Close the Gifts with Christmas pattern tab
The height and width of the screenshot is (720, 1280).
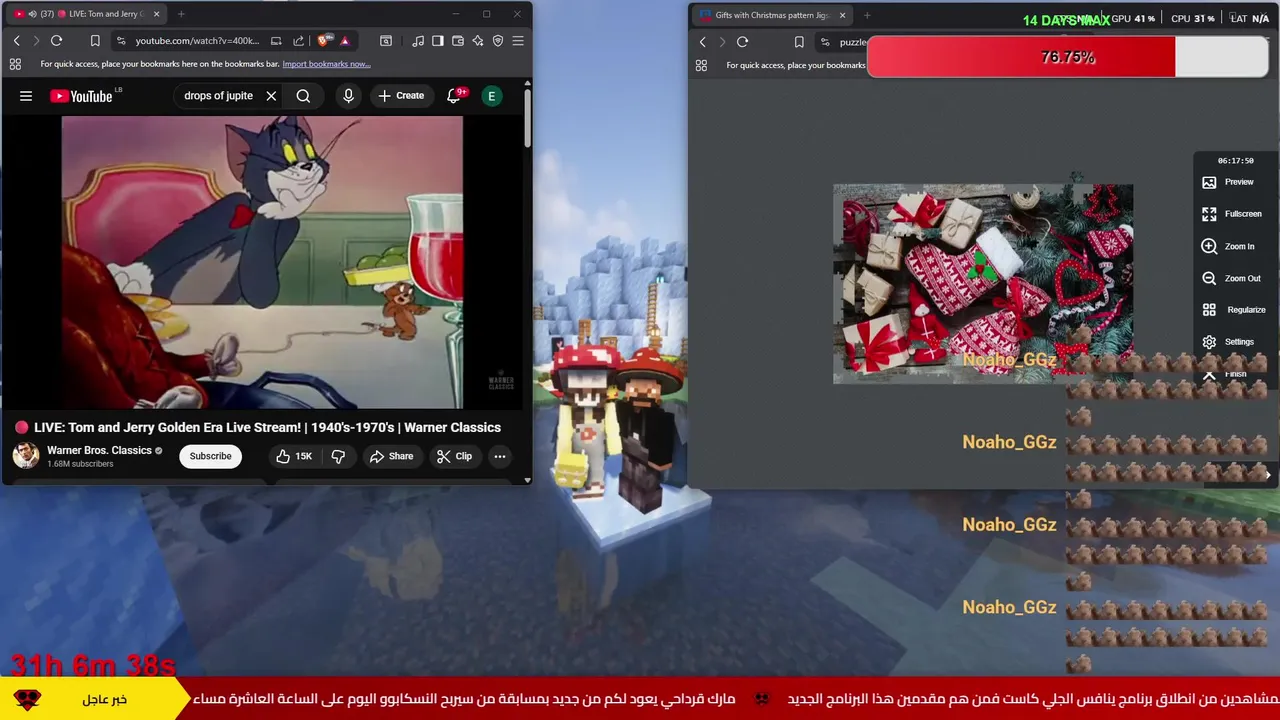coord(842,15)
